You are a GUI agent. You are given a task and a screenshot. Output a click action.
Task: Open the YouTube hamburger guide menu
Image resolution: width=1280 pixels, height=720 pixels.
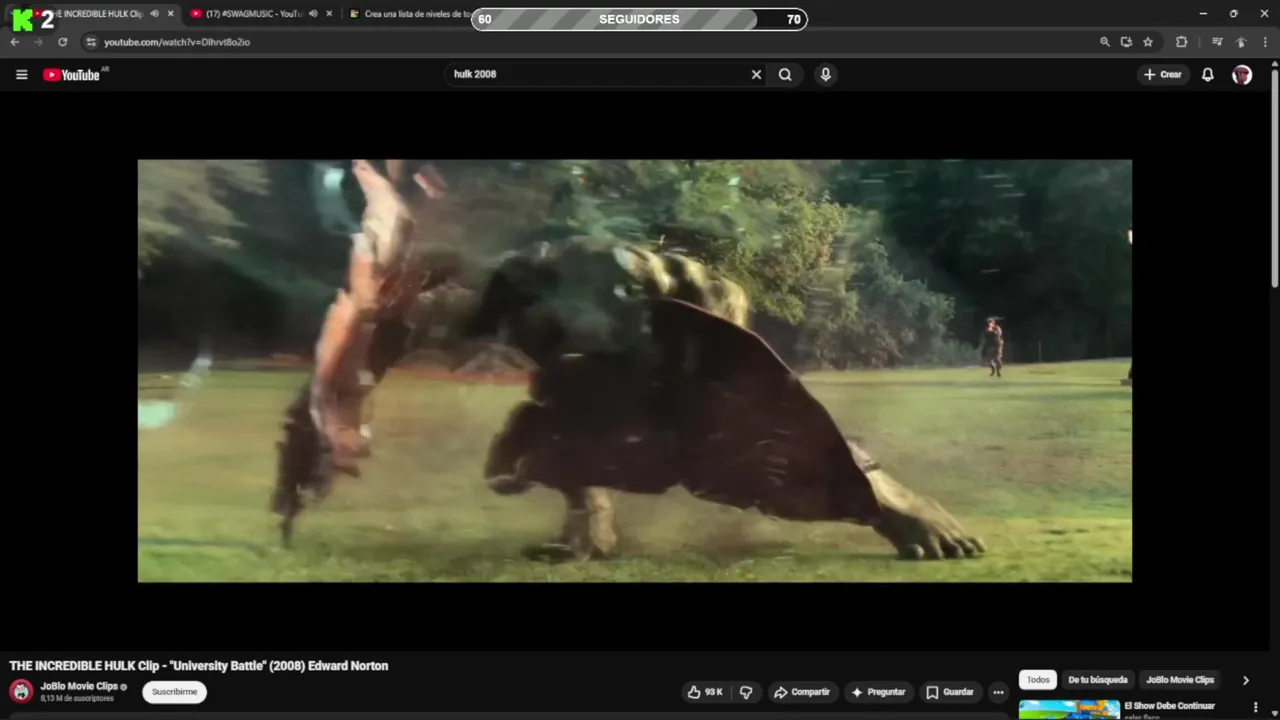point(21,74)
